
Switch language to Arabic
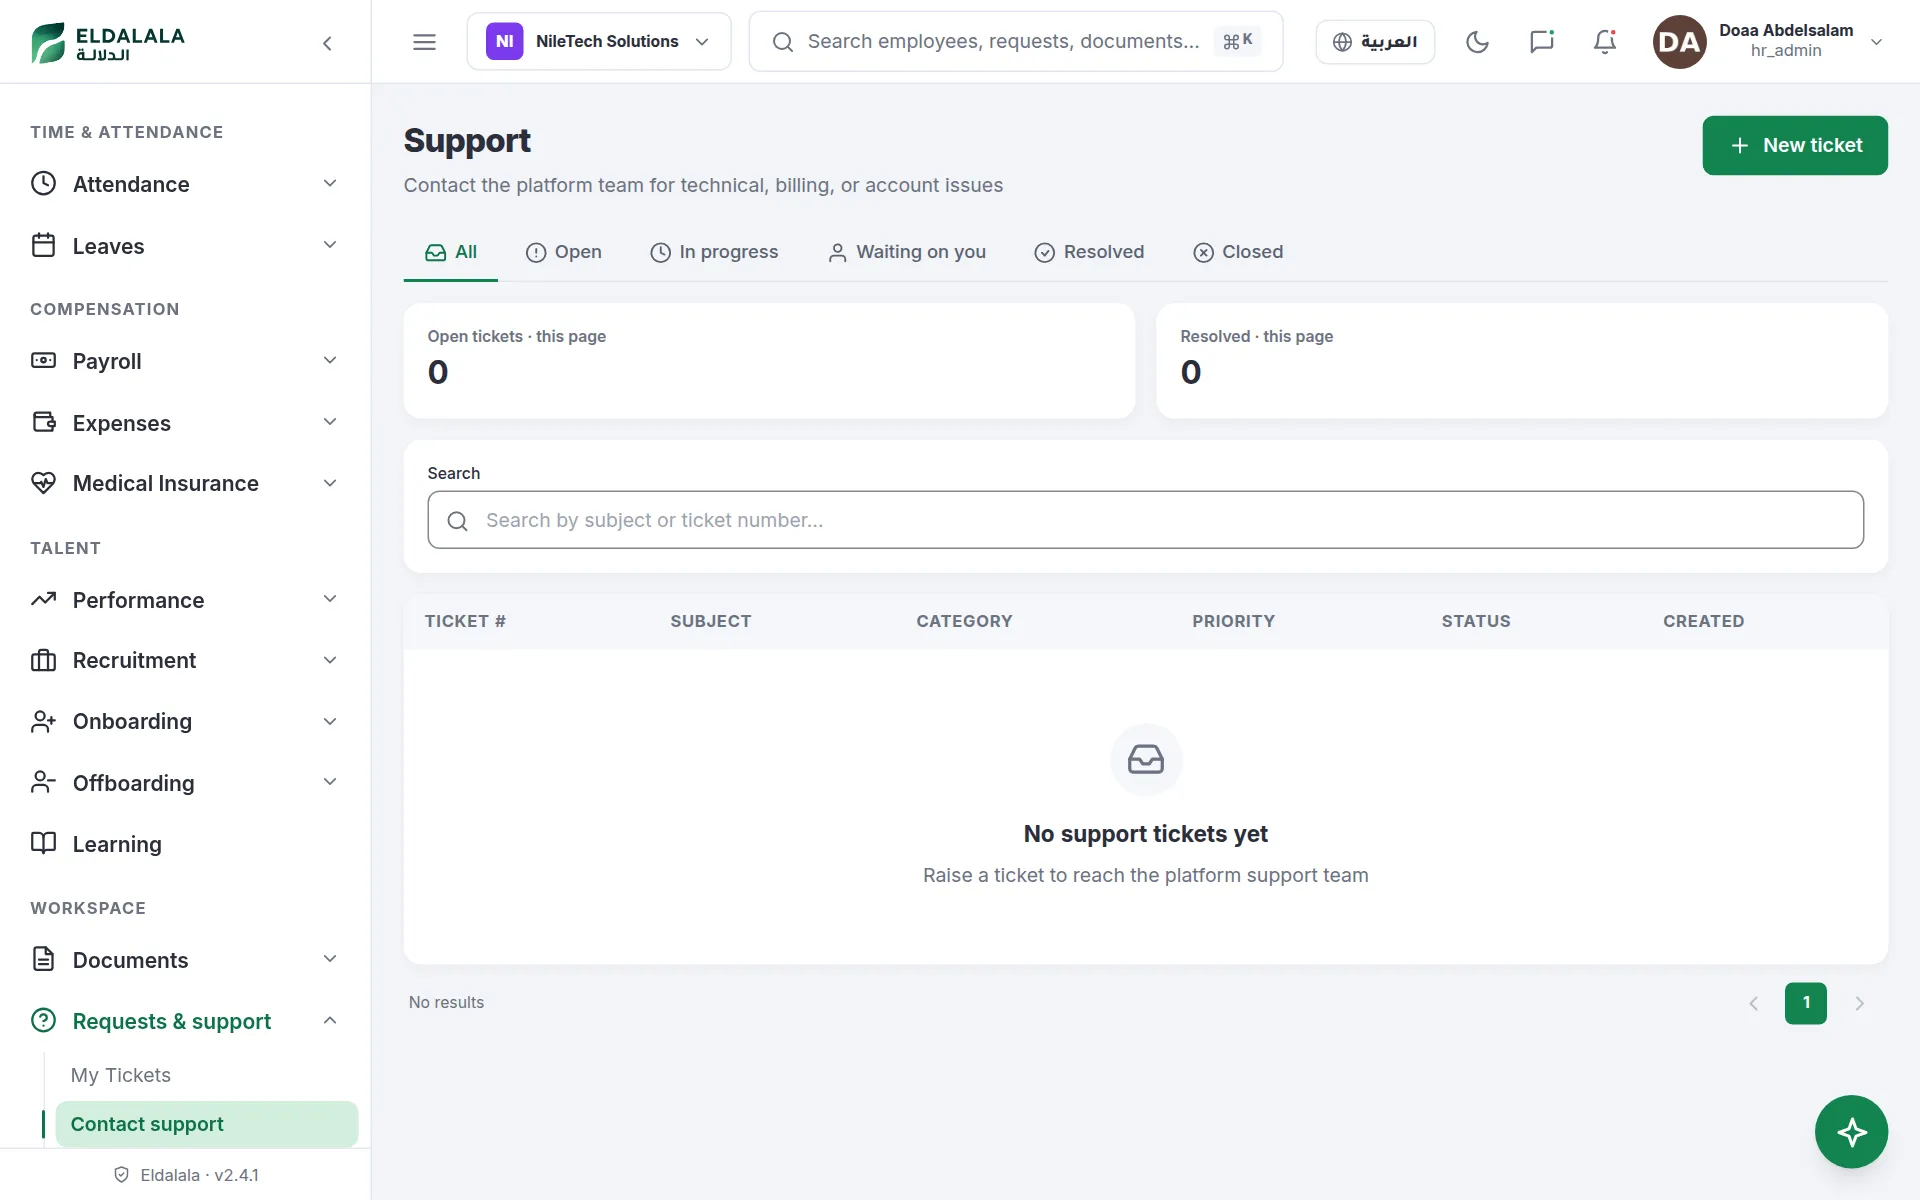coord(1375,42)
